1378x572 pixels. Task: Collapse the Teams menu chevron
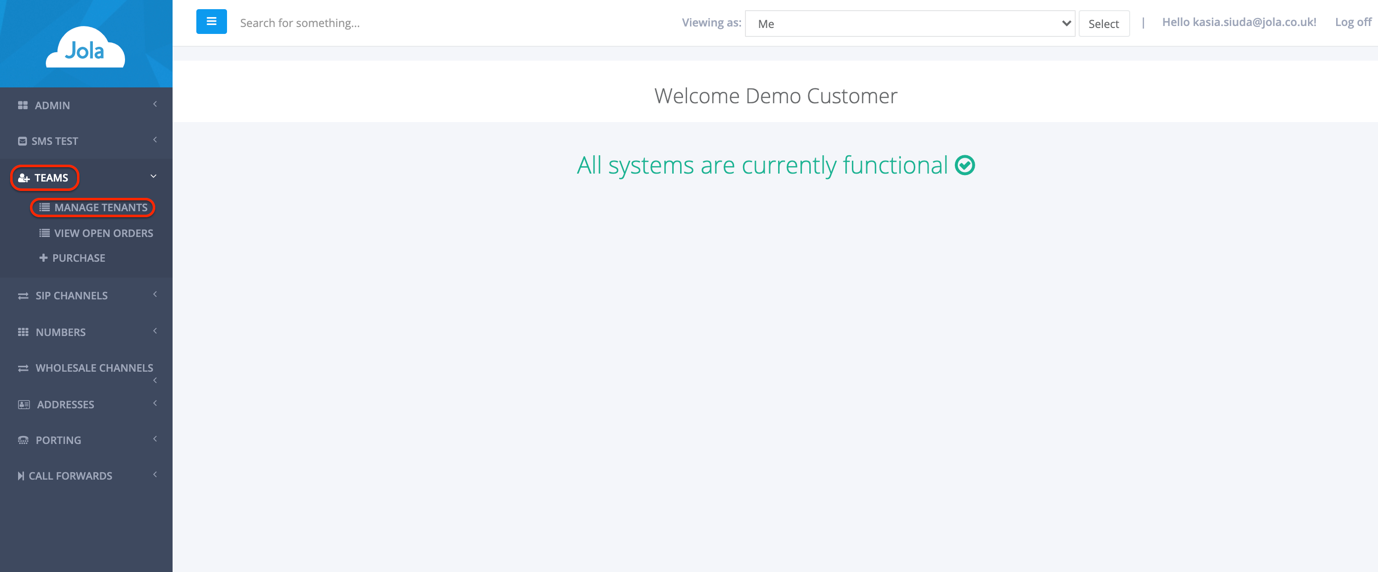point(154,176)
